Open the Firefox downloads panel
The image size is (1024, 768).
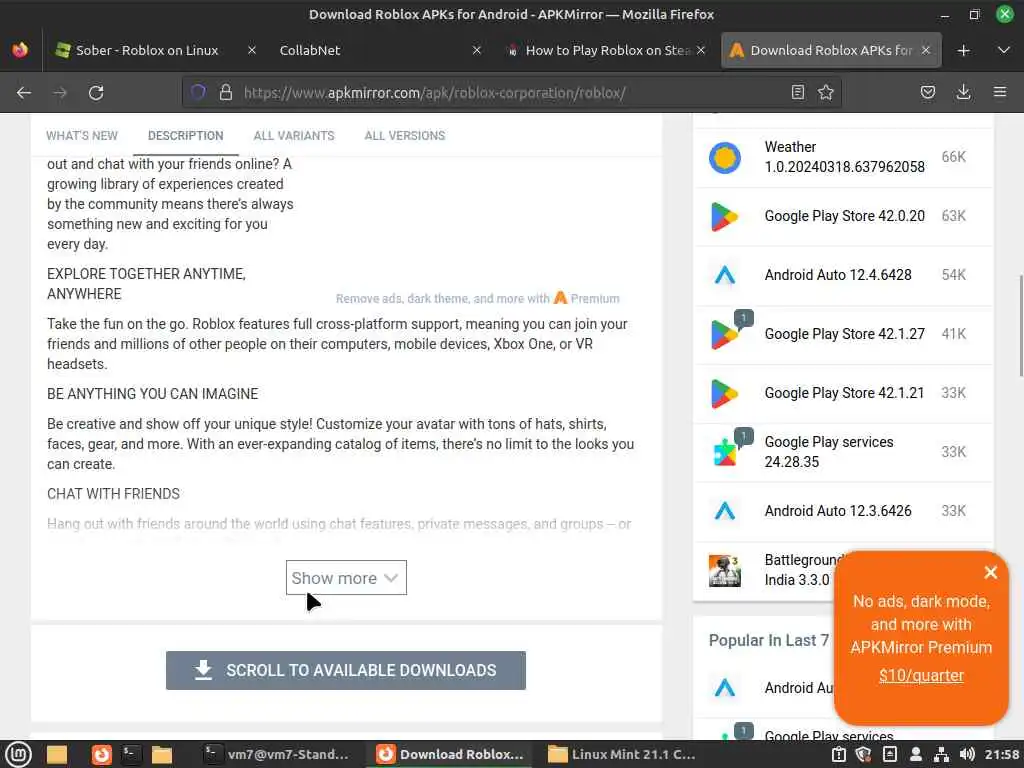click(x=963, y=92)
